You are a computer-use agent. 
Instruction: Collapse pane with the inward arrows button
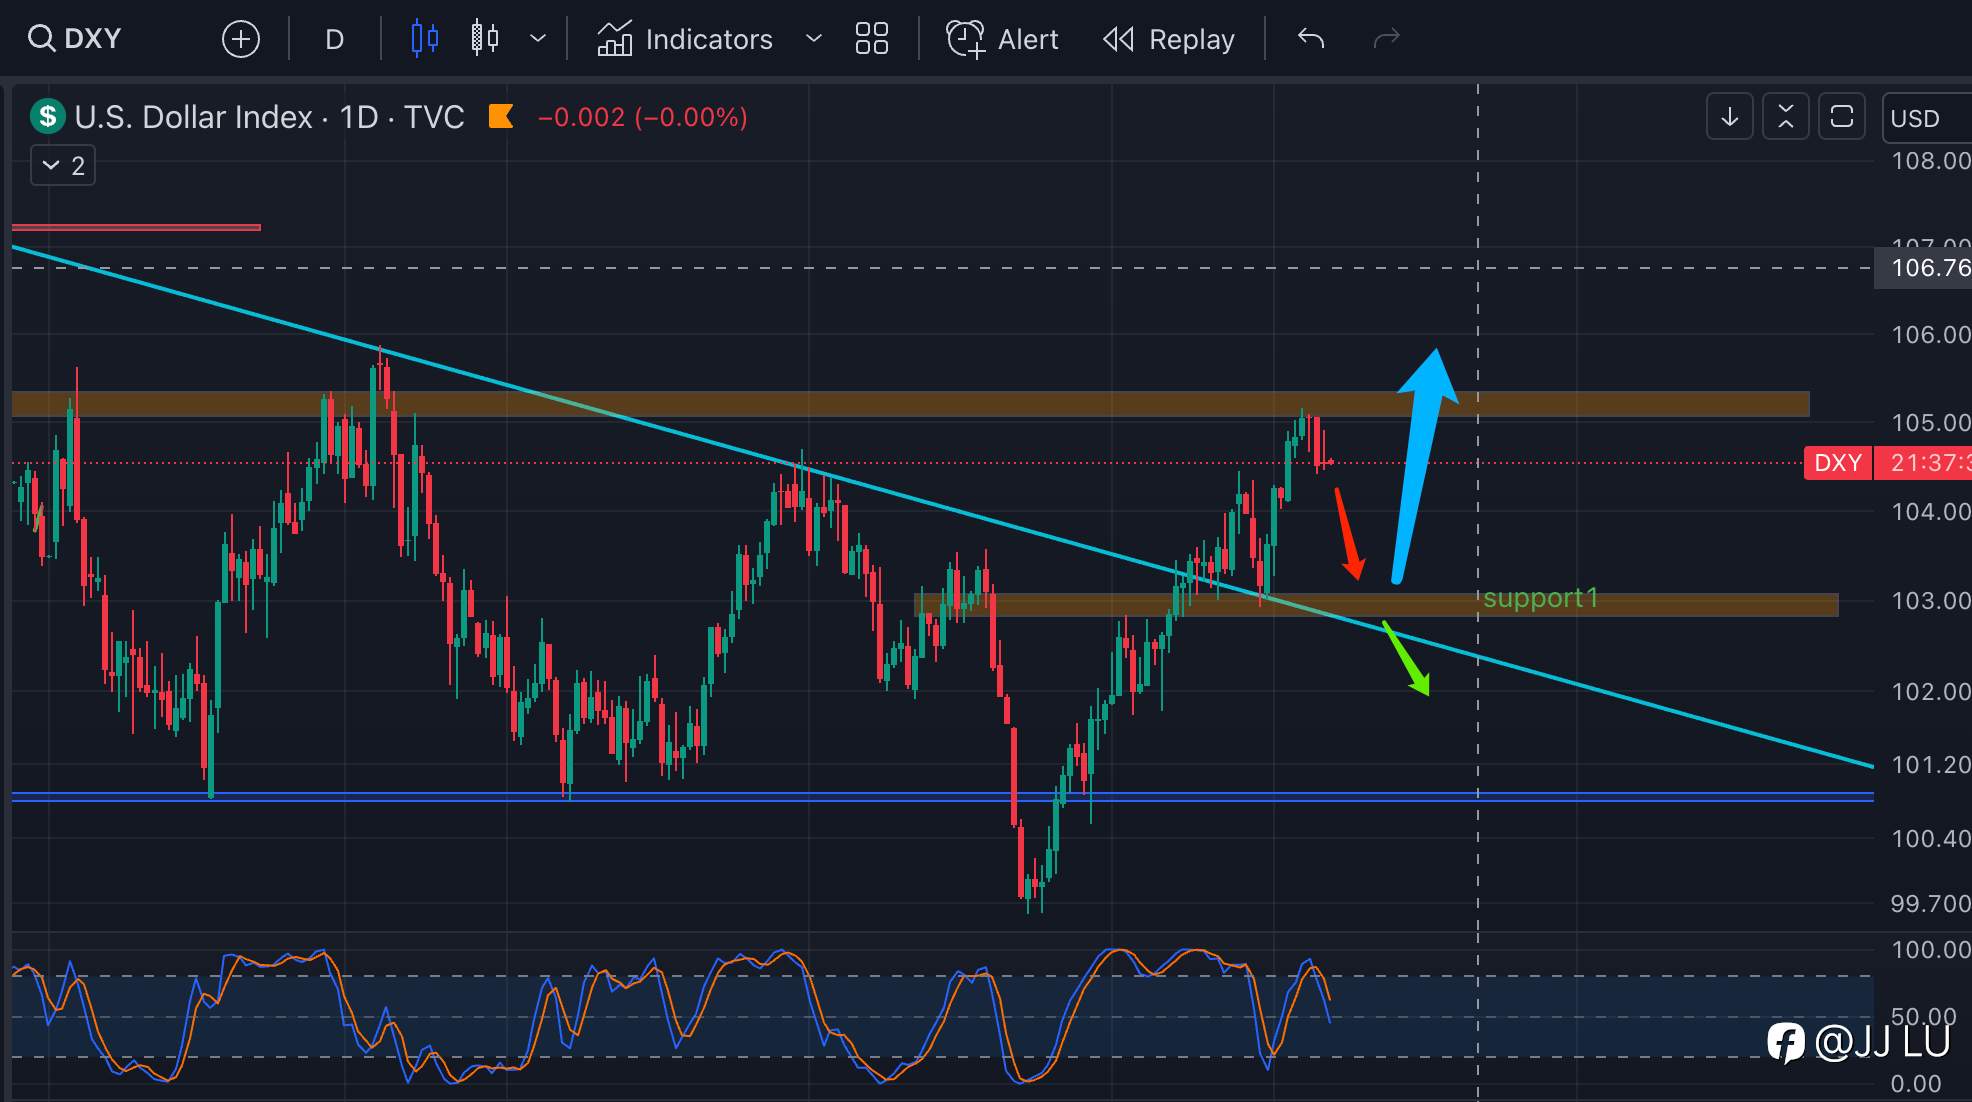coord(1785,117)
